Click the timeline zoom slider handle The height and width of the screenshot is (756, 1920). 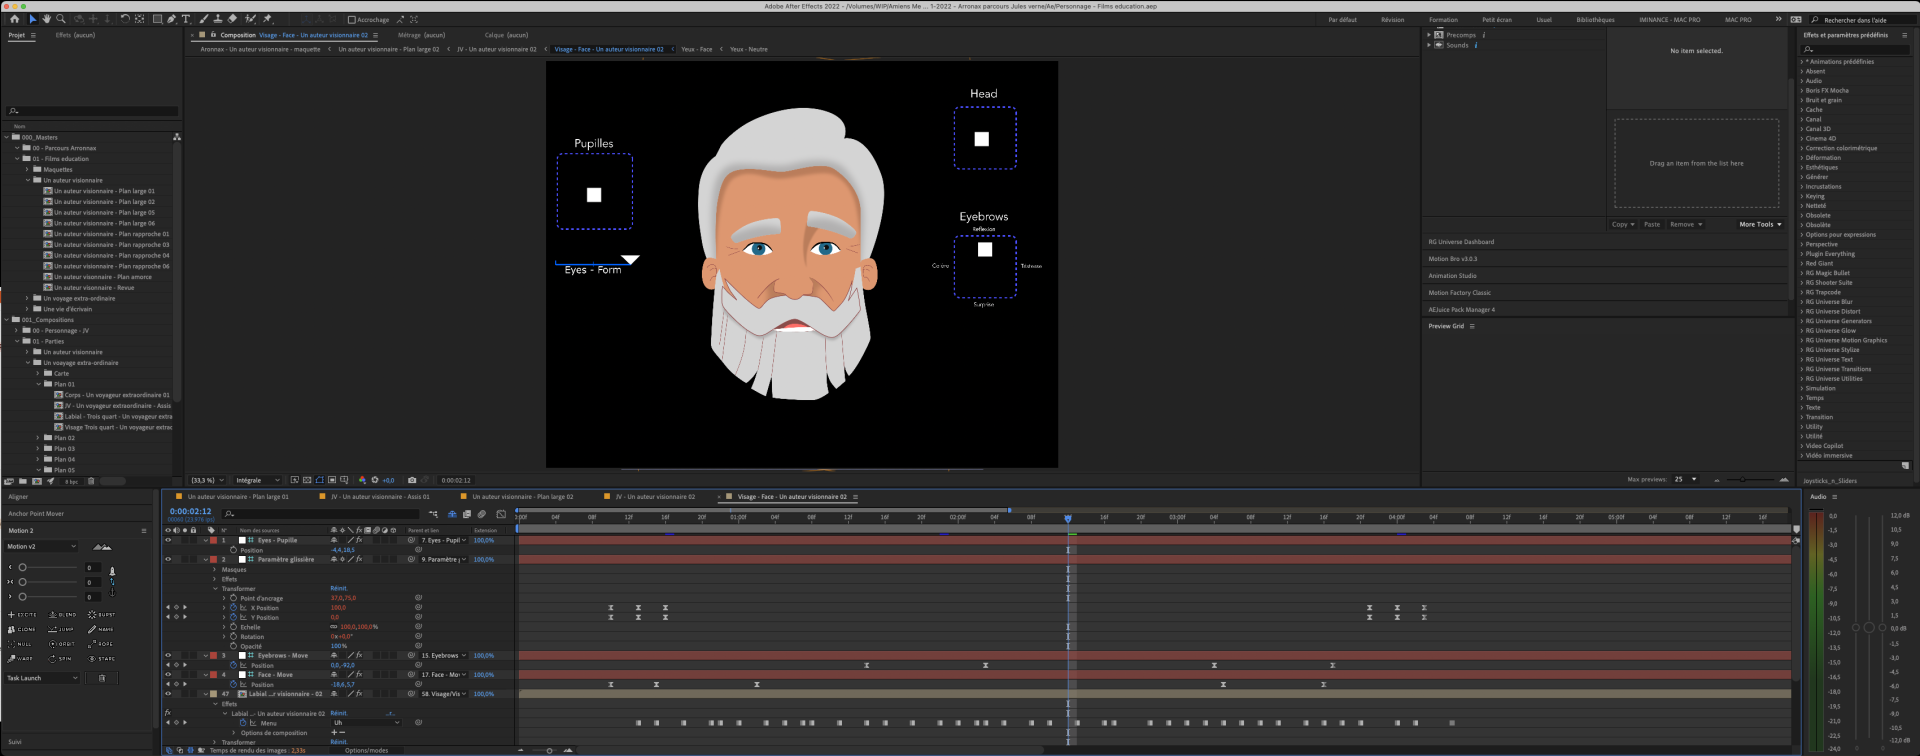[x=549, y=750]
